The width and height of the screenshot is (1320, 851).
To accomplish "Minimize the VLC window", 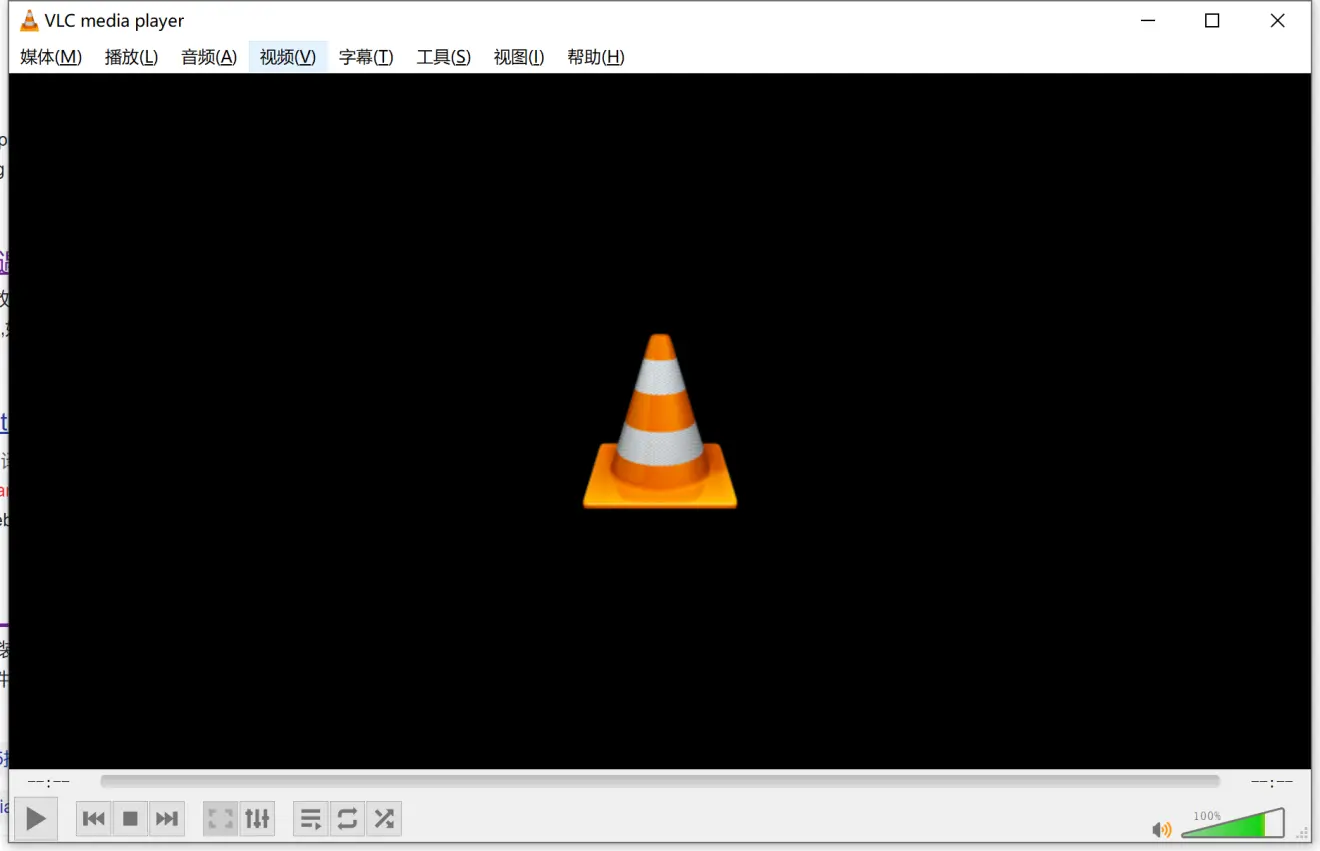I will (1147, 21).
